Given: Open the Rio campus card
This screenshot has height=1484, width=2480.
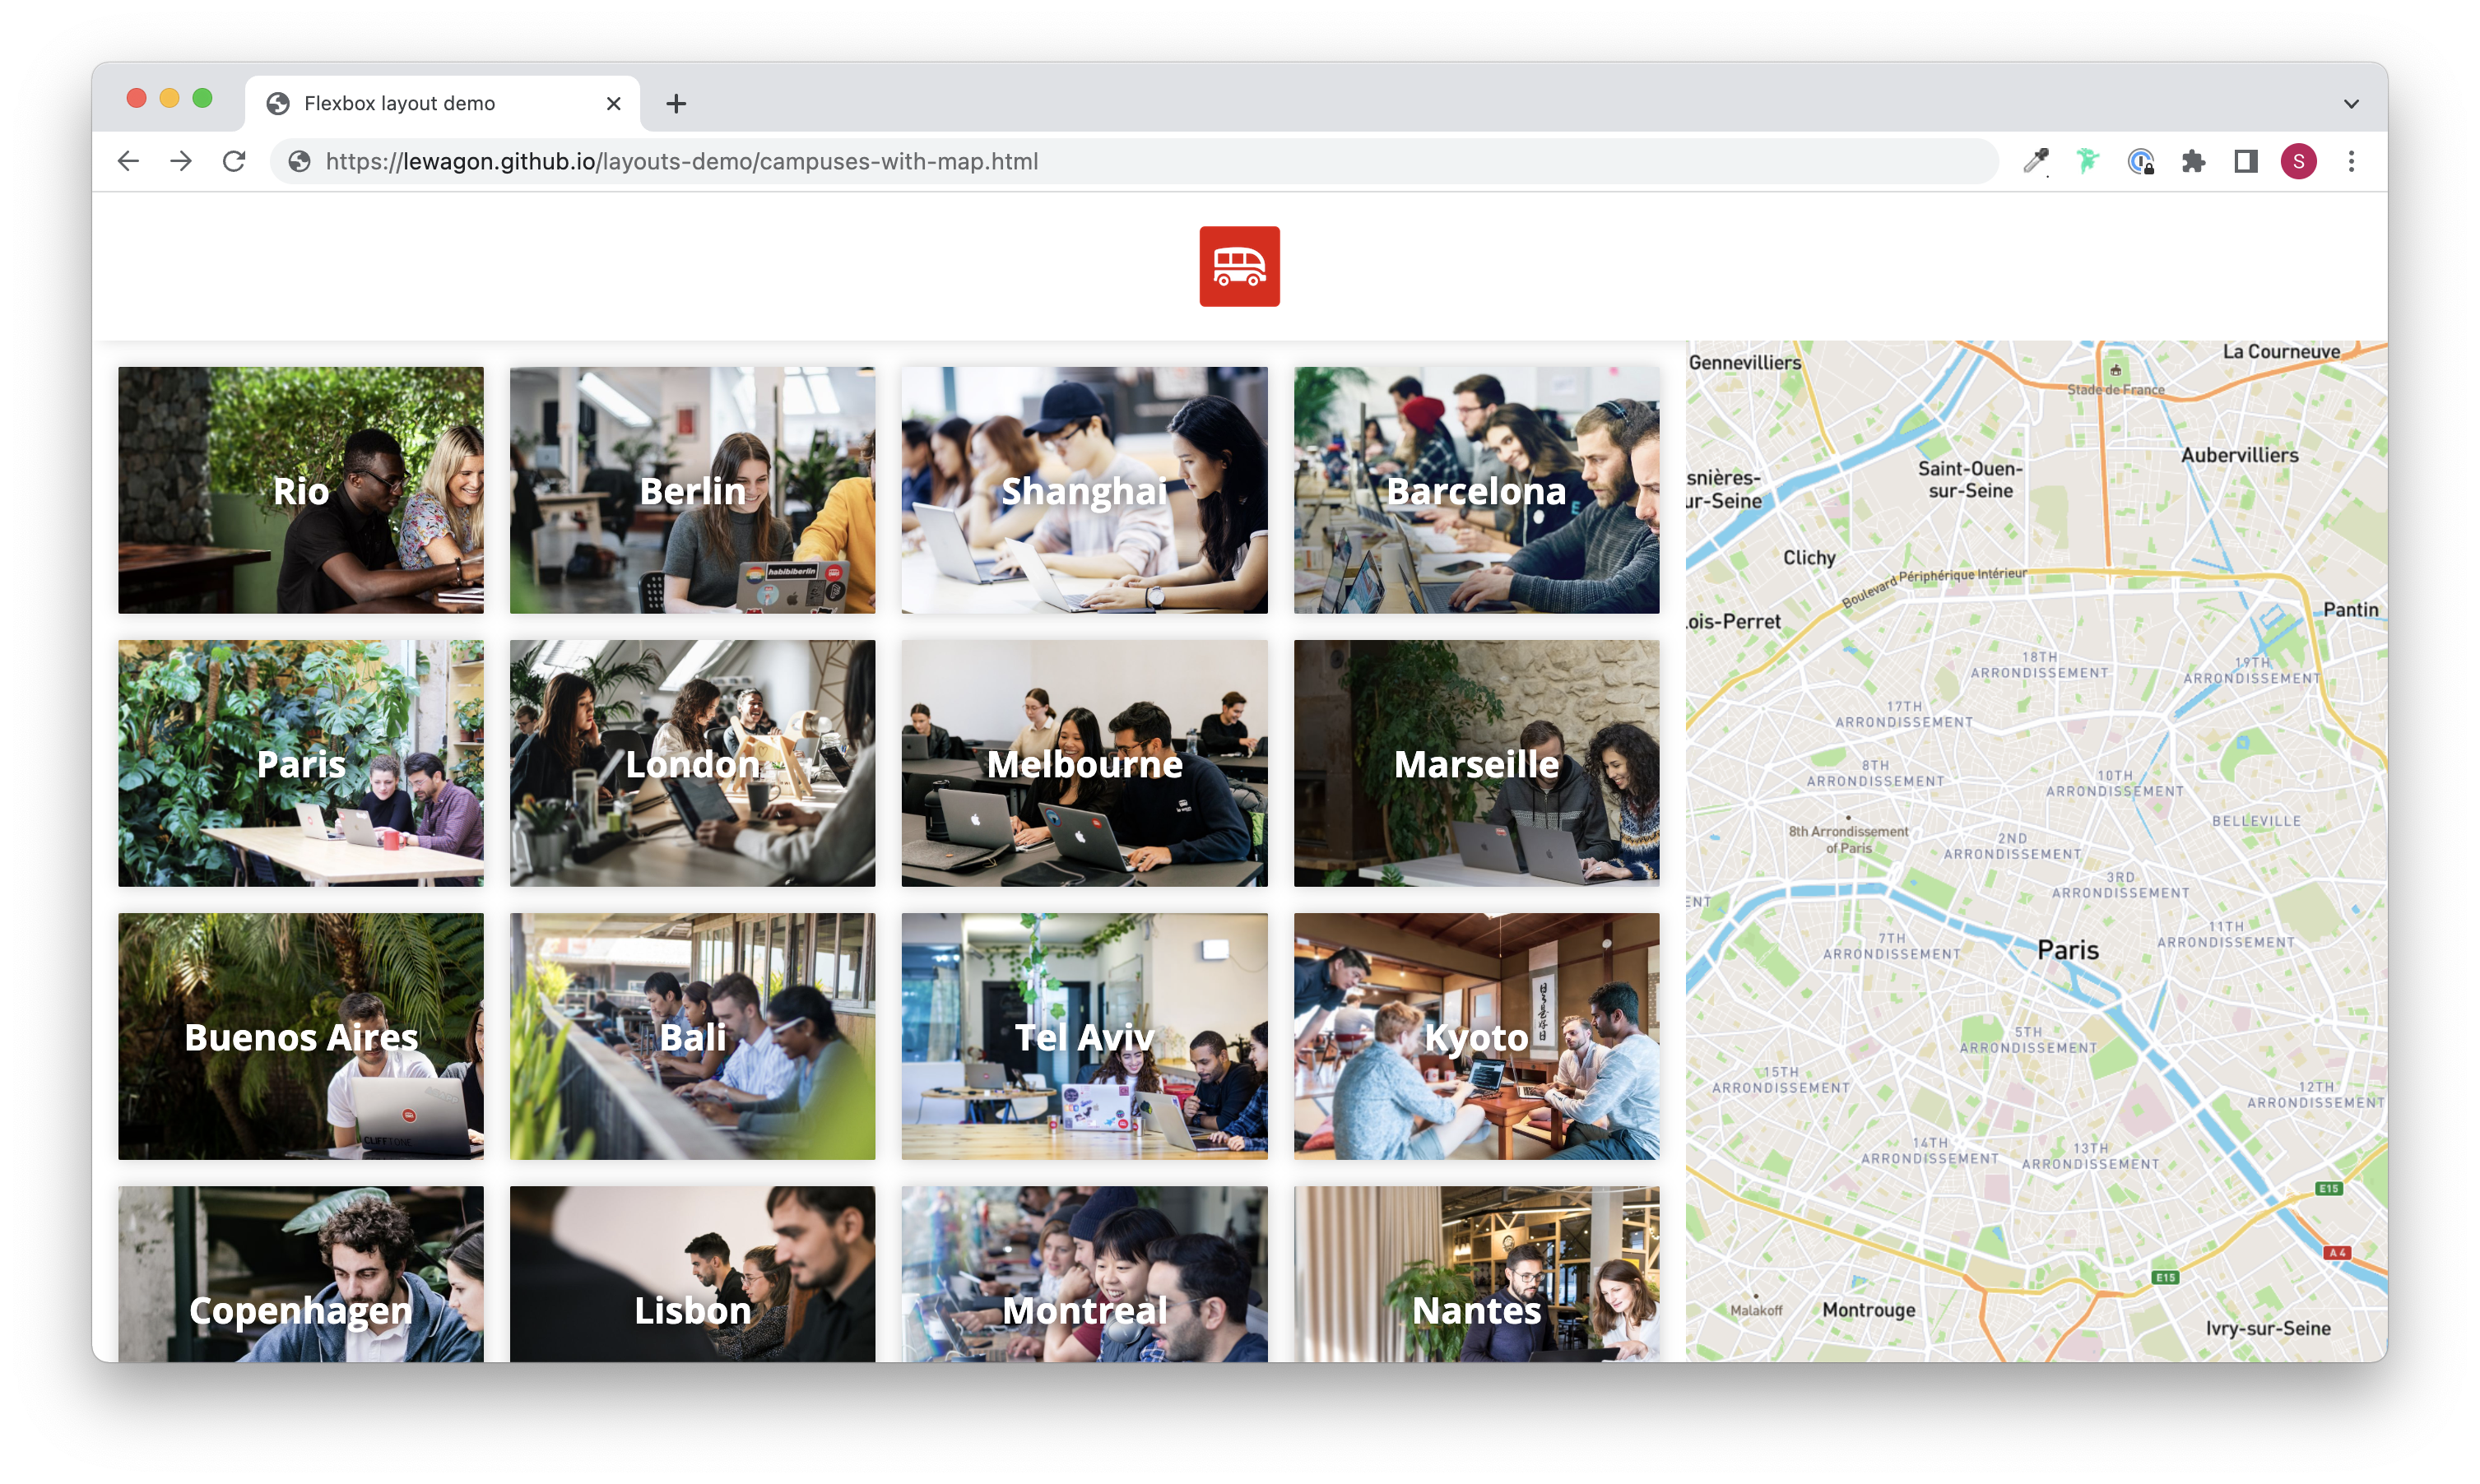Looking at the screenshot, I should pos(301,490).
